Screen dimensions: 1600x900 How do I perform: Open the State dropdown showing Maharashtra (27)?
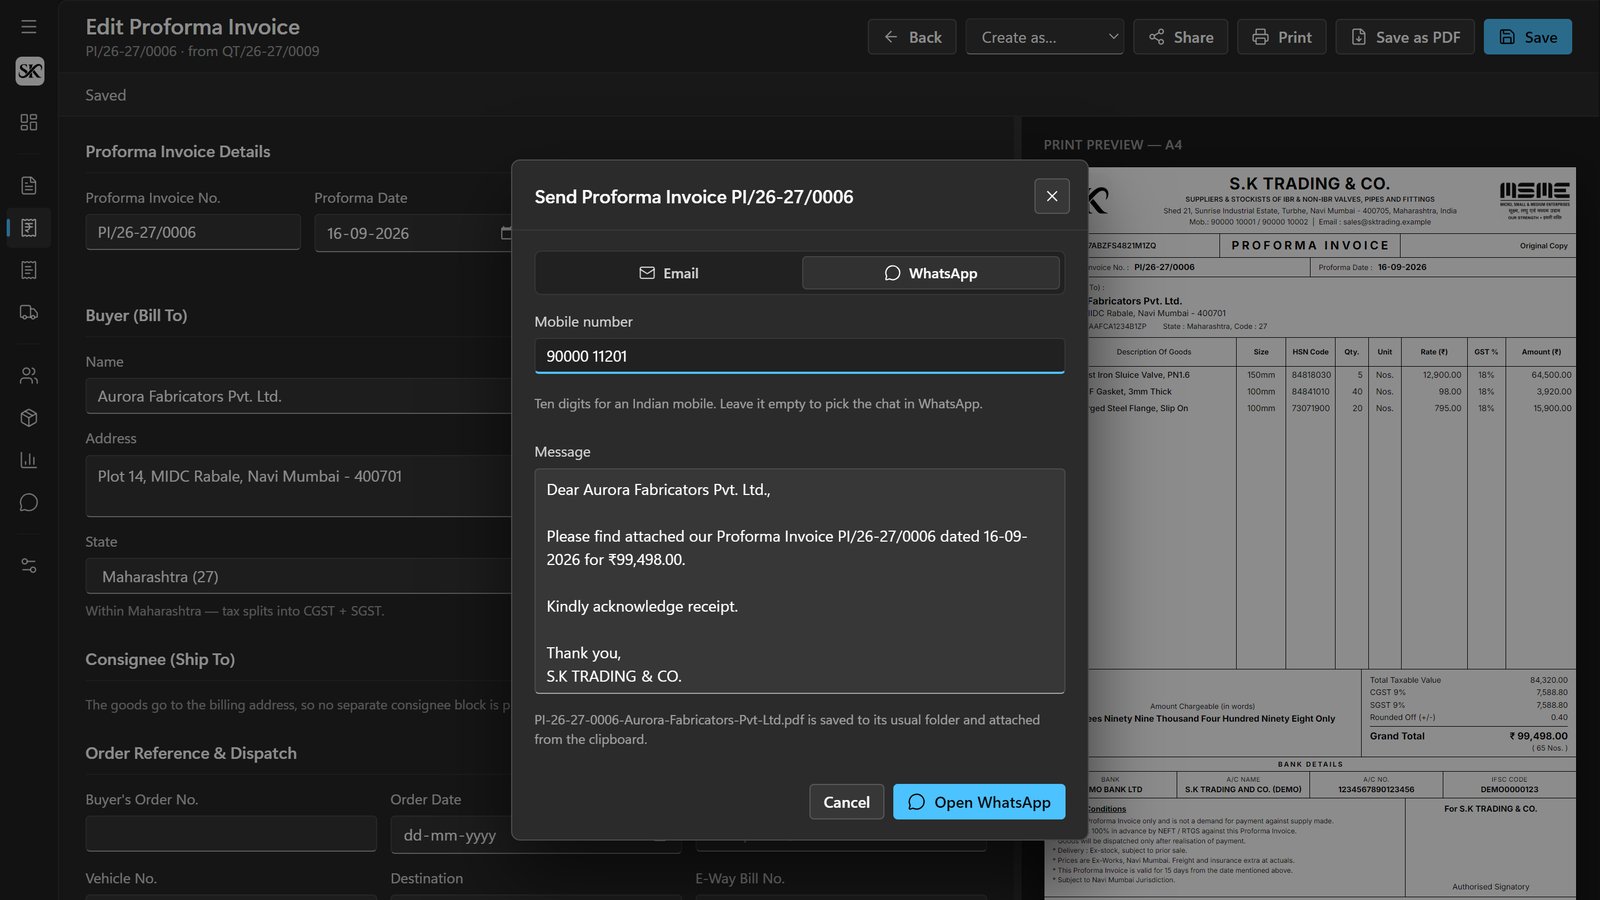pyautogui.click(x=299, y=576)
